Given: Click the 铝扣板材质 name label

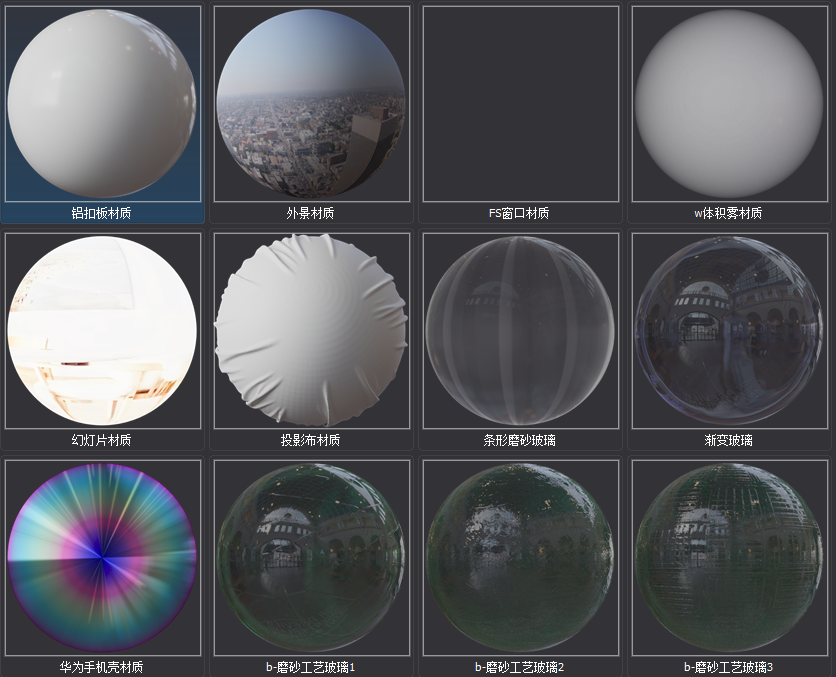Looking at the screenshot, I should 102,213.
